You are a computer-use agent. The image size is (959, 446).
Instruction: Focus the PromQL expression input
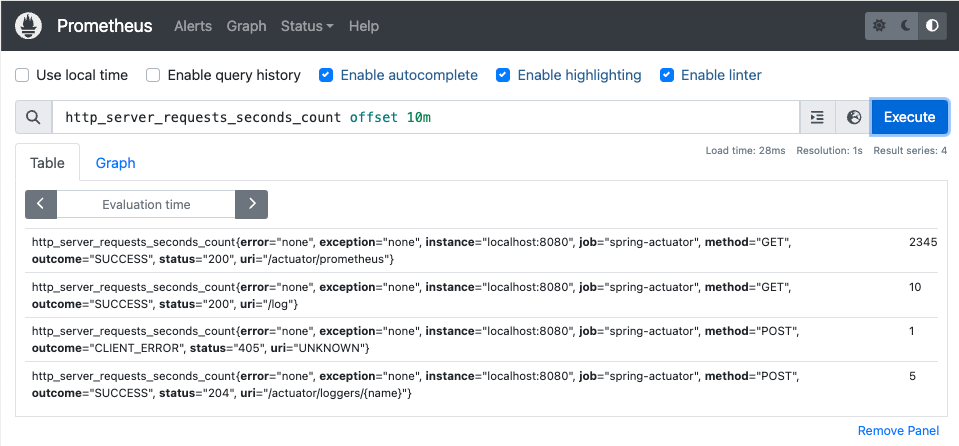426,117
